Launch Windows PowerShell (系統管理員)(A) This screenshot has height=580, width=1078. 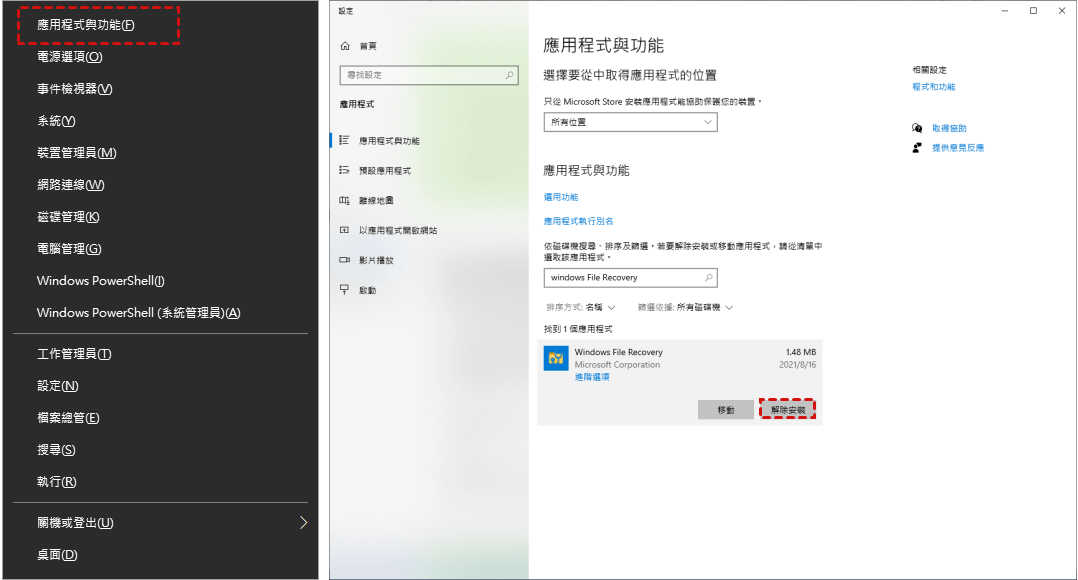coord(138,313)
